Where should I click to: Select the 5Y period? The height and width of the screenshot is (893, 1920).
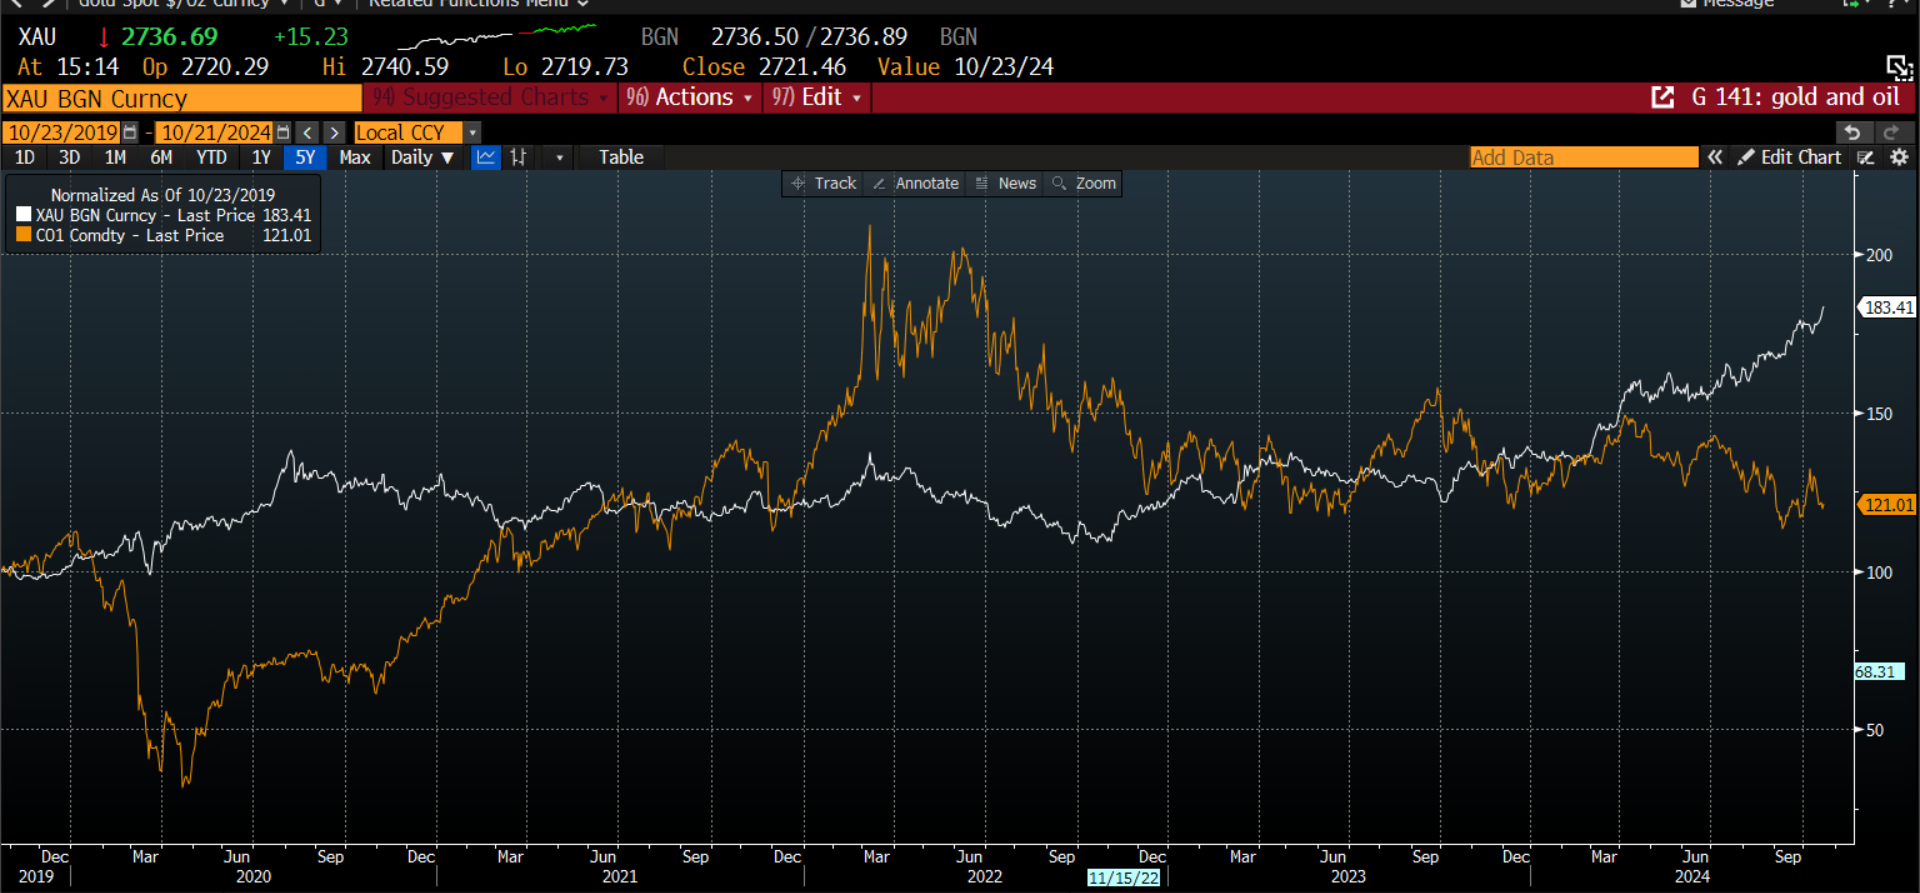(305, 157)
